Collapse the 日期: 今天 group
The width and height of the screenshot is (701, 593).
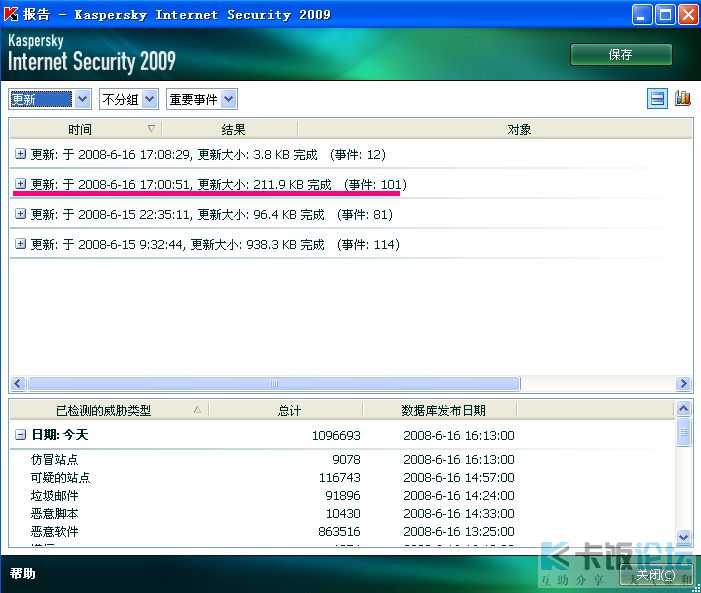[x=20, y=434]
